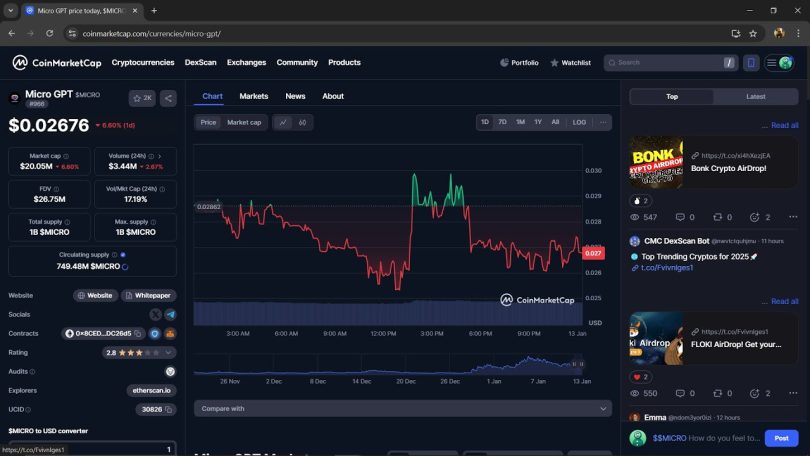Open the audit provider badge
Screen dimensions: 810x456
170,371
